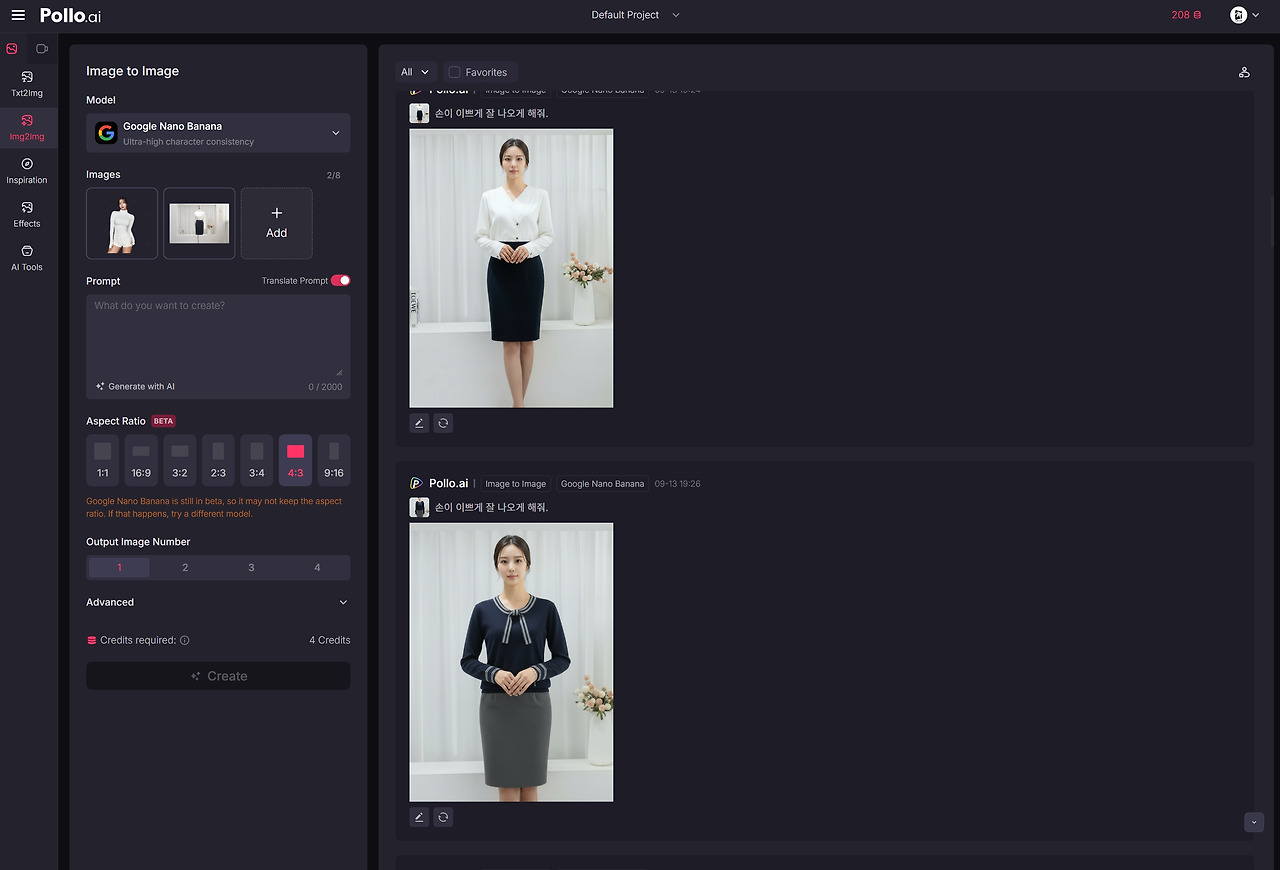Click the Pollo.ai logo in the header
The width and height of the screenshot is (1280, 870).
(x=70, y=15)
